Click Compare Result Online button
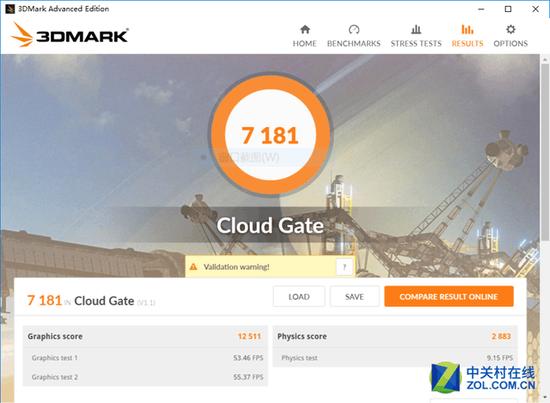 tap(449, 297)
